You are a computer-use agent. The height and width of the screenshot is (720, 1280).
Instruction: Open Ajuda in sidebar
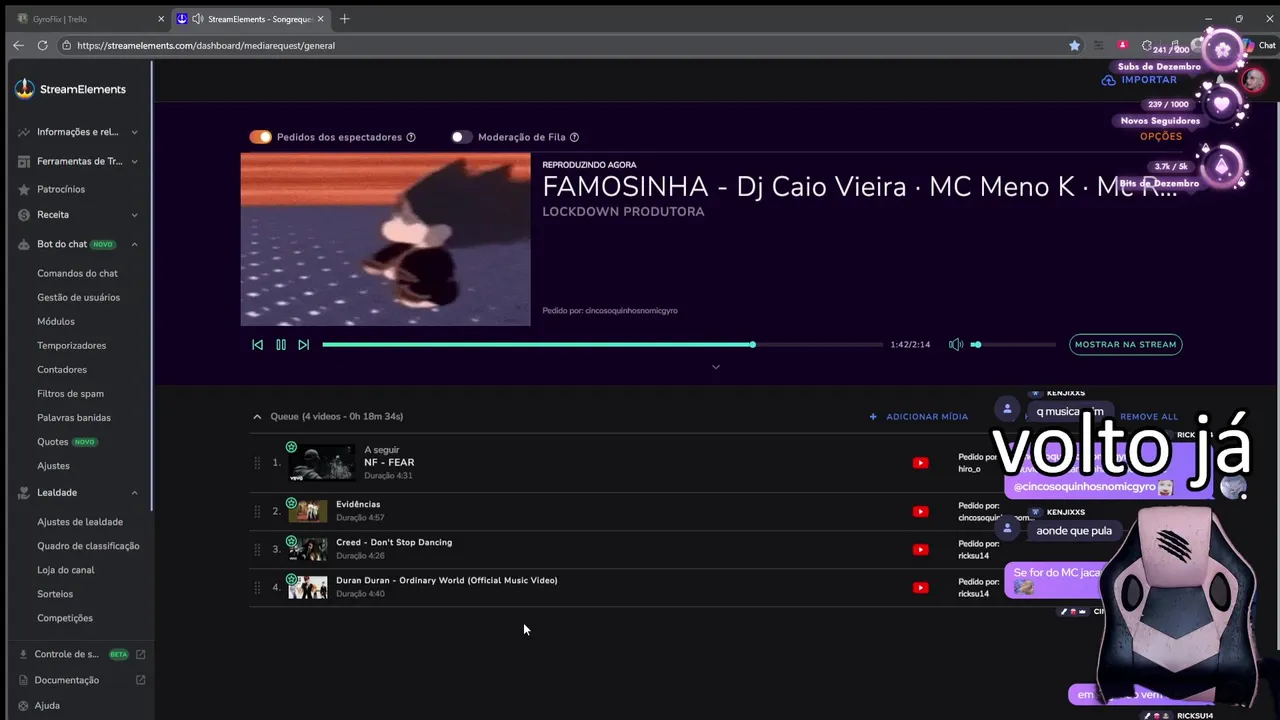click(x=47, y=706)
